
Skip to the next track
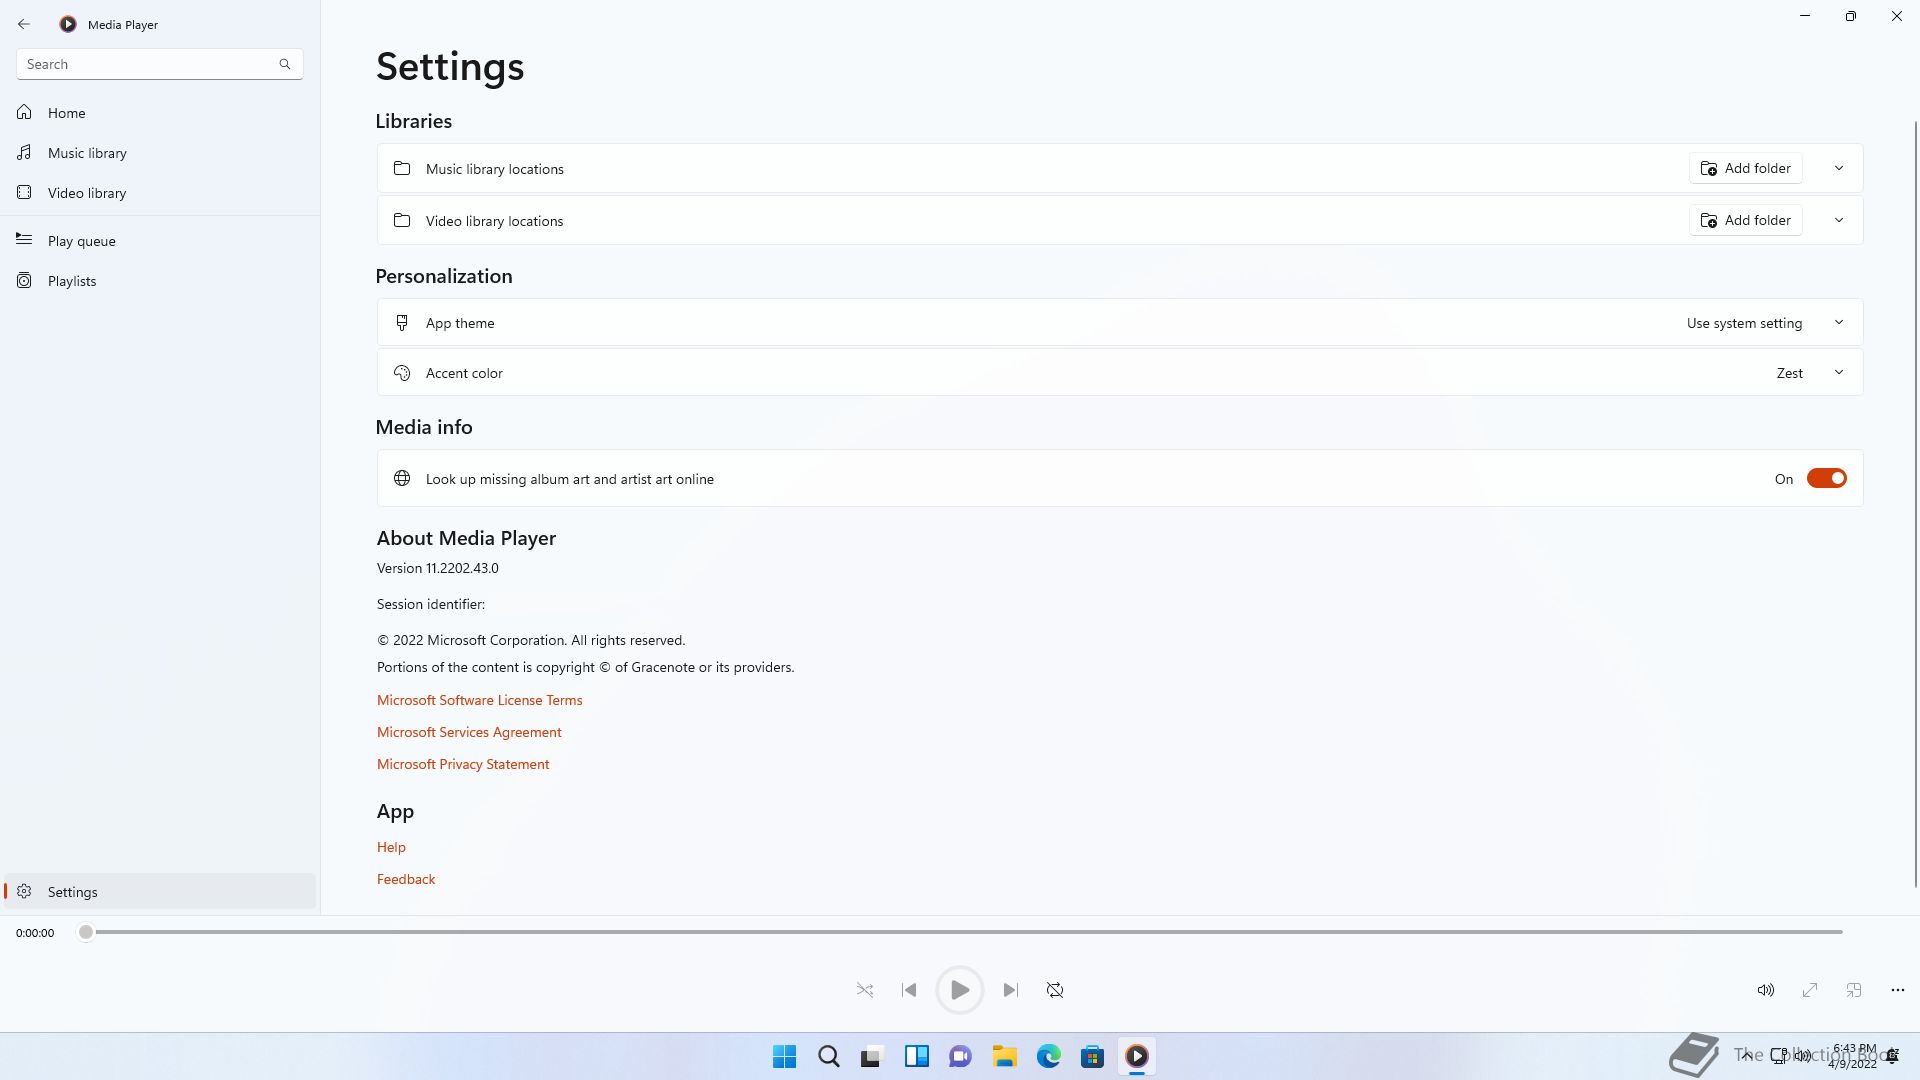pos(1011,990)
